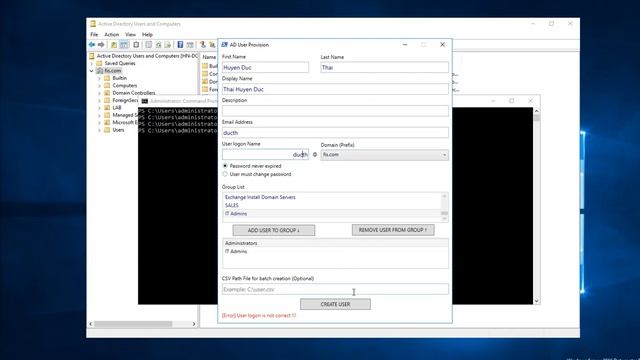Click the Group List scrollbar
Viewport: 640px width, 360px height.
pyautogui.click(x=444, y=207)
